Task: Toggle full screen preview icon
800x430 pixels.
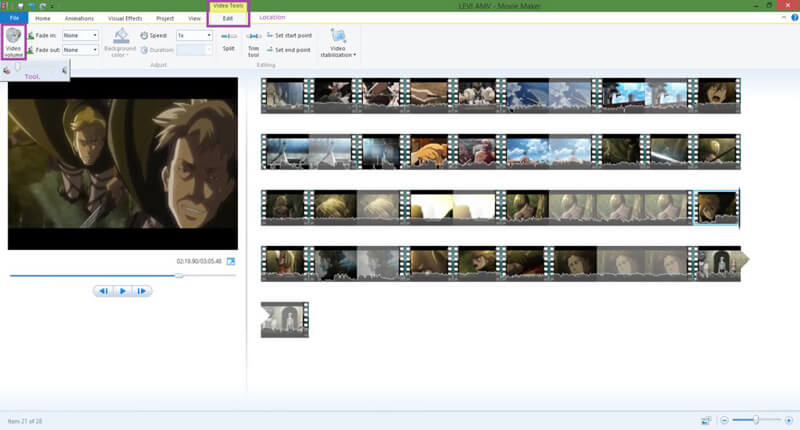Action: pyautogui.click(x=231, y=261)
